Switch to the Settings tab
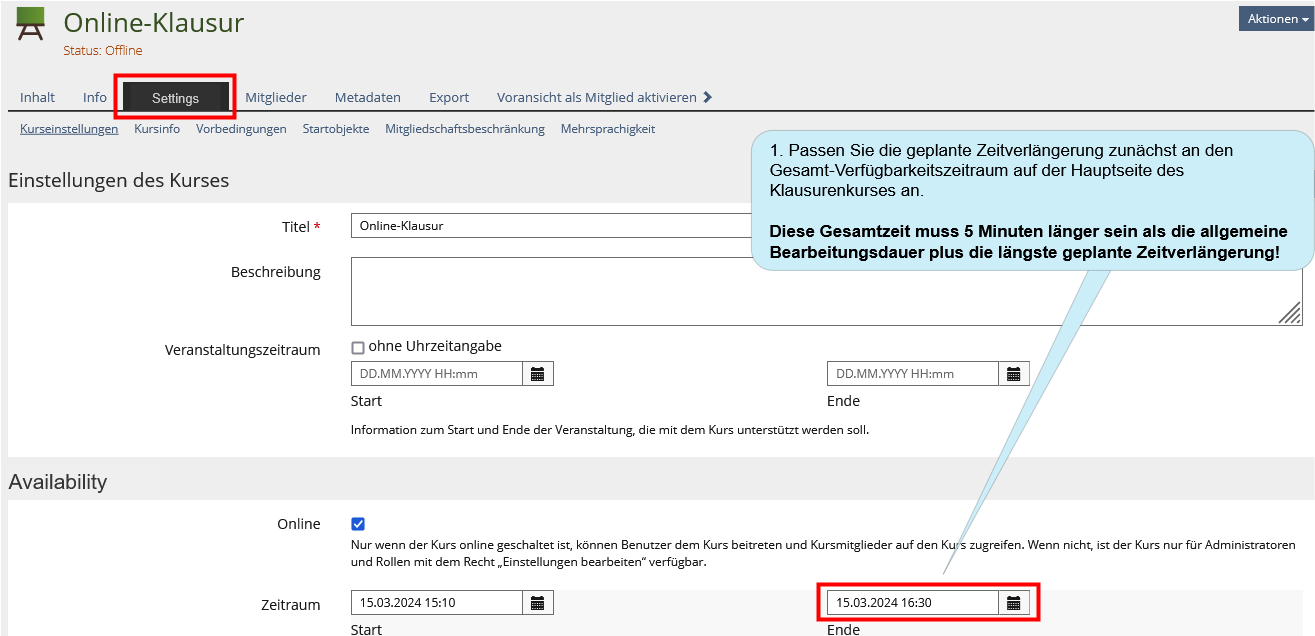This screenshot has width=1315, height=636. 175,98
